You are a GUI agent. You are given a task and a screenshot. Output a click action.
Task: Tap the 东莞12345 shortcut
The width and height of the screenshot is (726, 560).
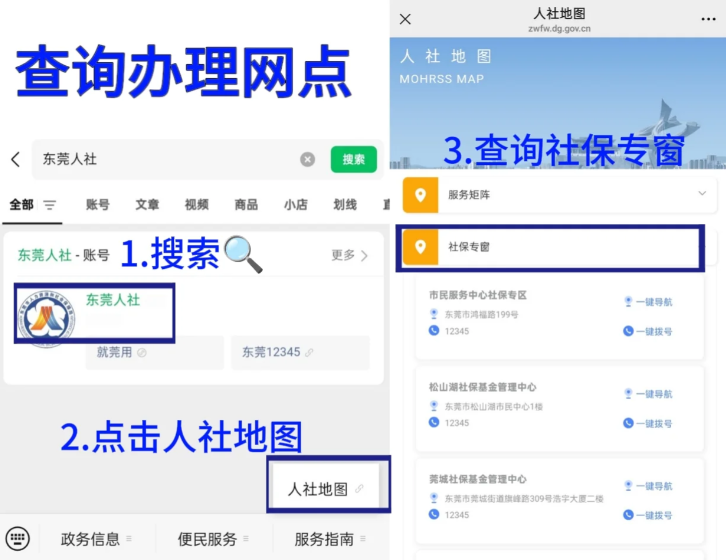277,352
